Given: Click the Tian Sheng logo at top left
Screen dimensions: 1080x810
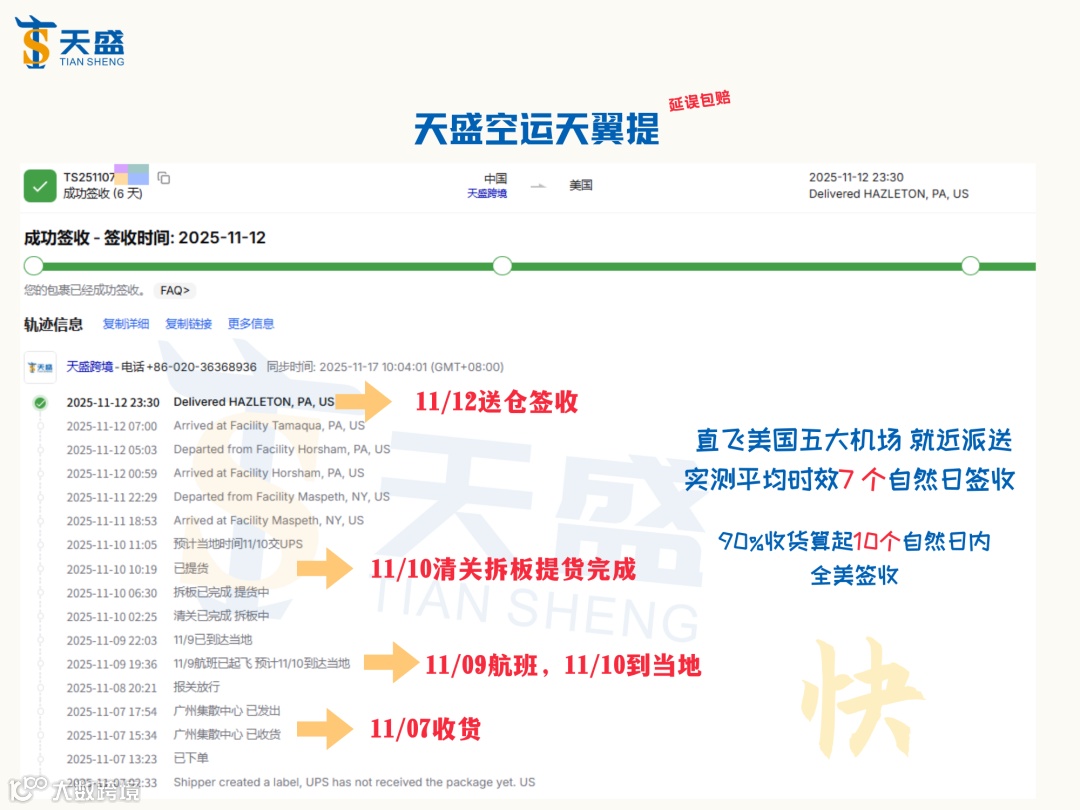Looking at the screenshot, I should (70, 43).
